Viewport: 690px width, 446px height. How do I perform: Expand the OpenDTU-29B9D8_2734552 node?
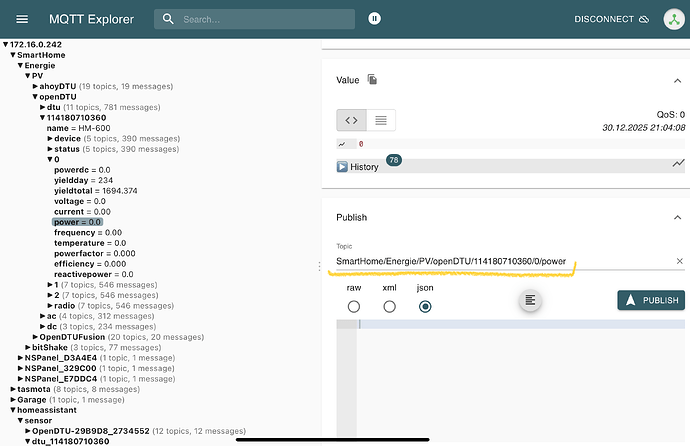[28, 431]
